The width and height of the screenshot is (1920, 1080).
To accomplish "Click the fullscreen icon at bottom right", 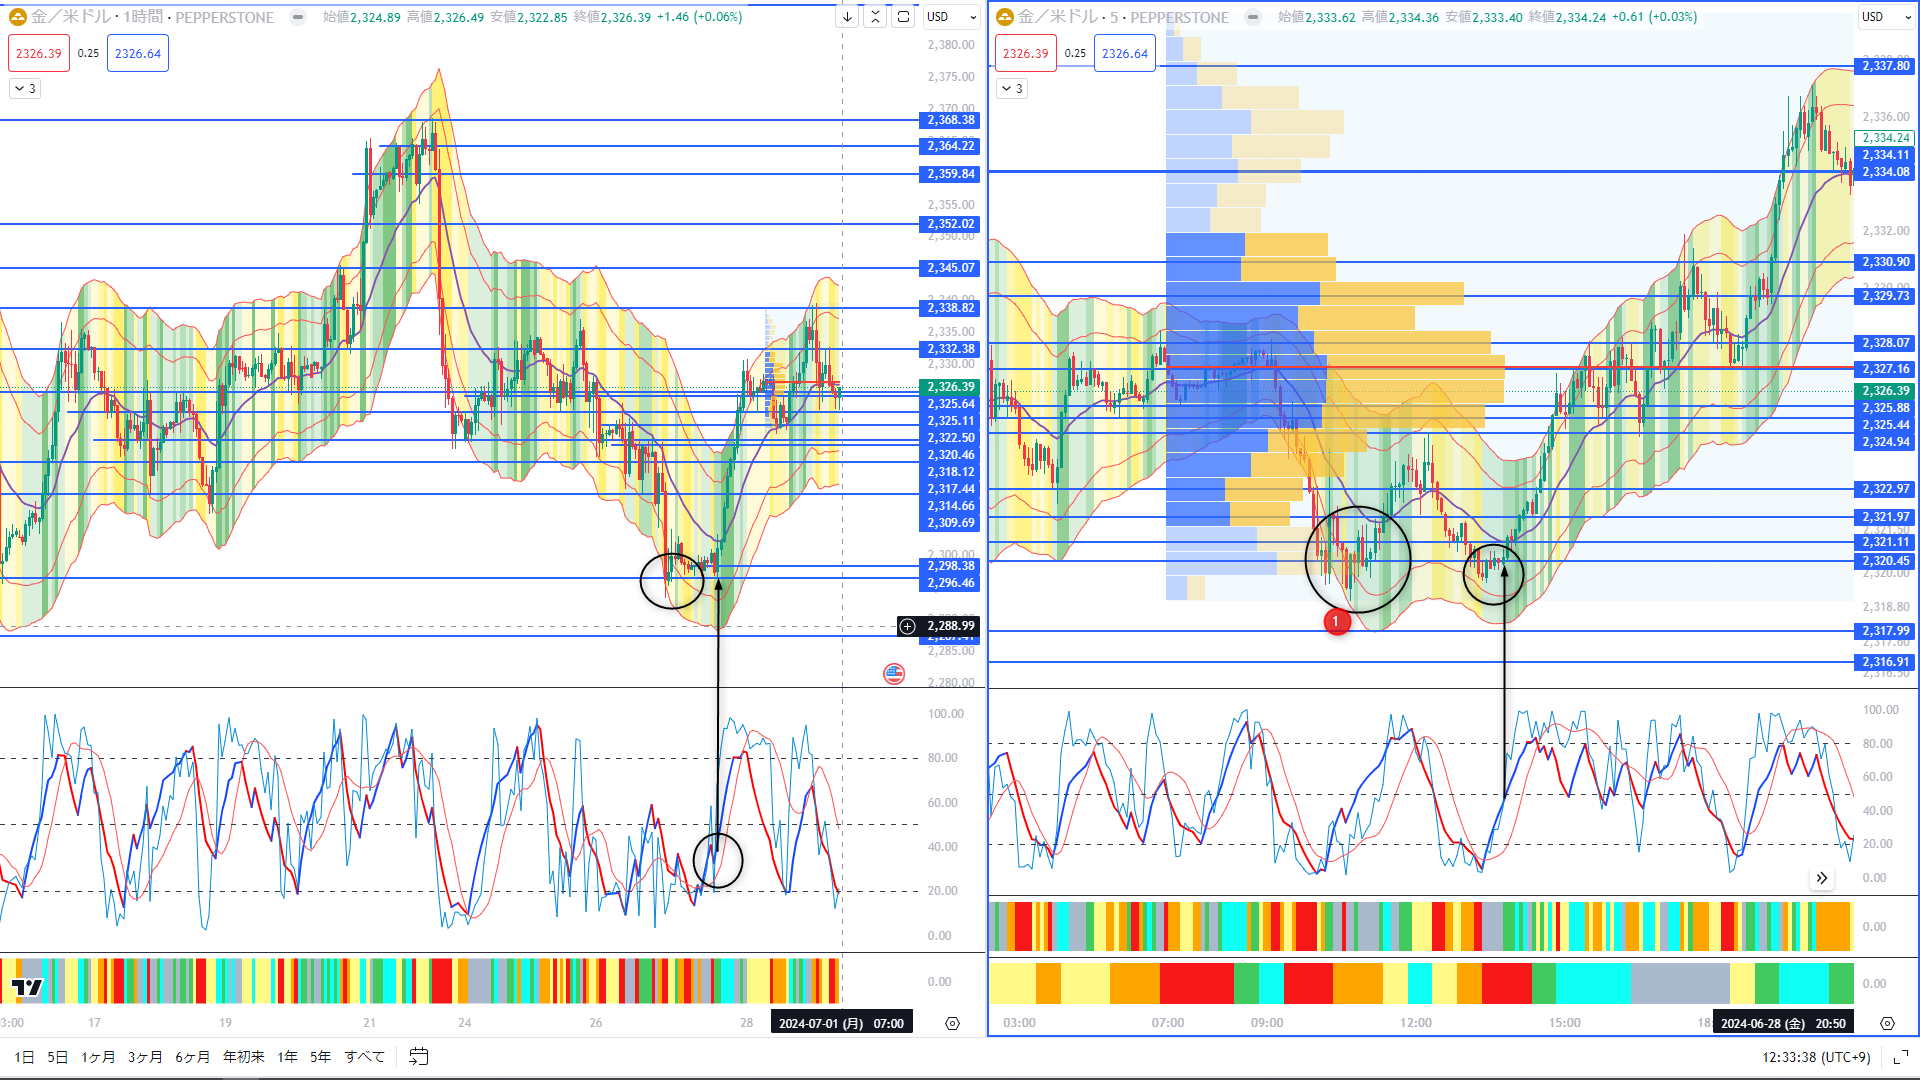I will (x=1901, y=1057).
